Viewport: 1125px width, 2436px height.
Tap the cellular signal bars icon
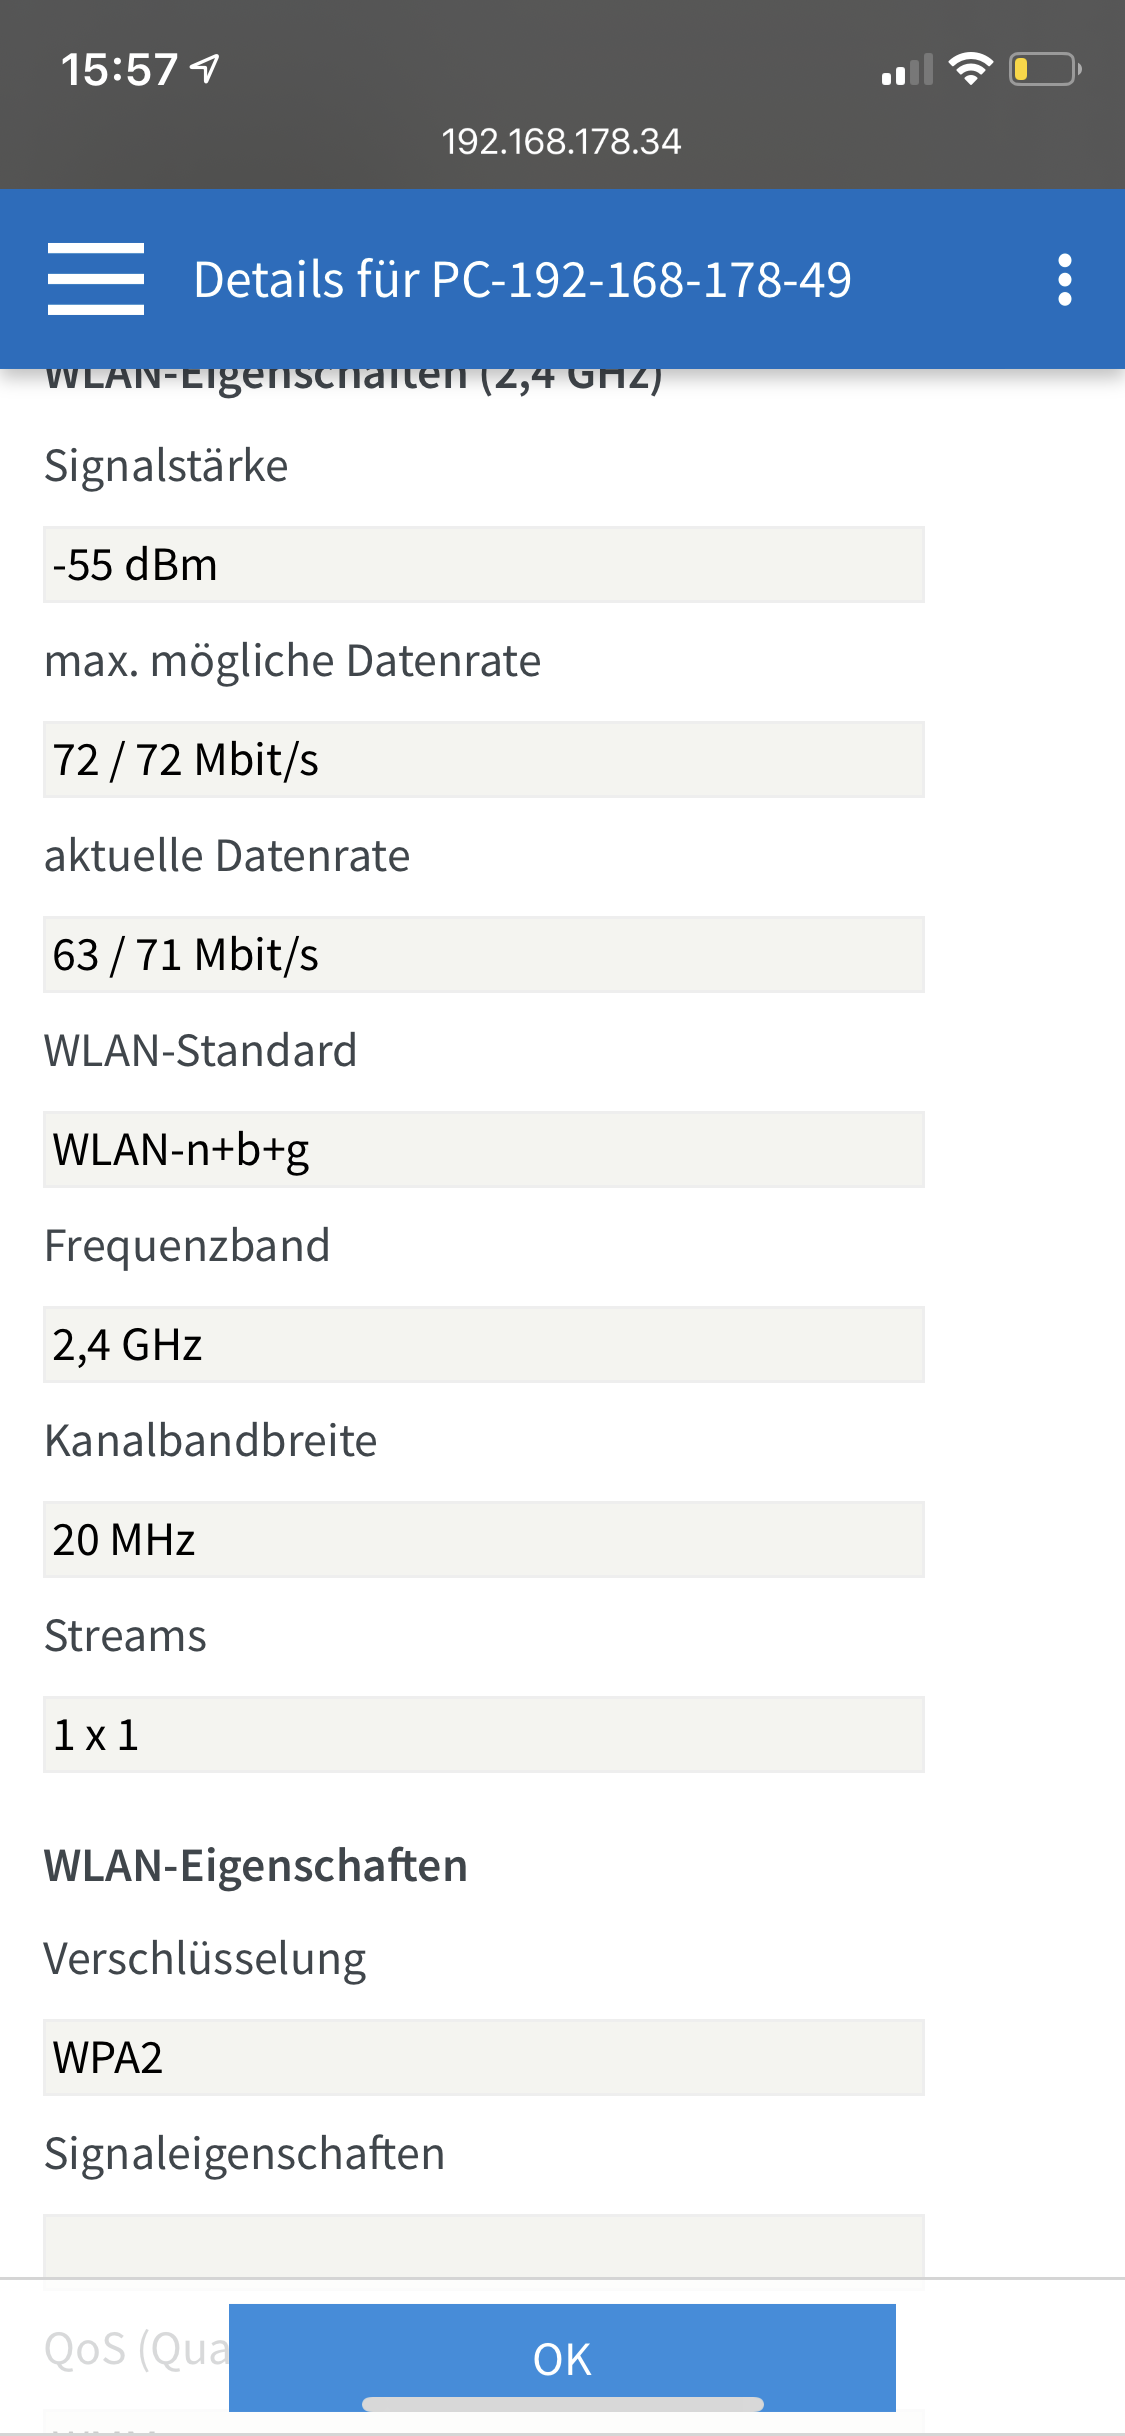click(x=907, y=71)
